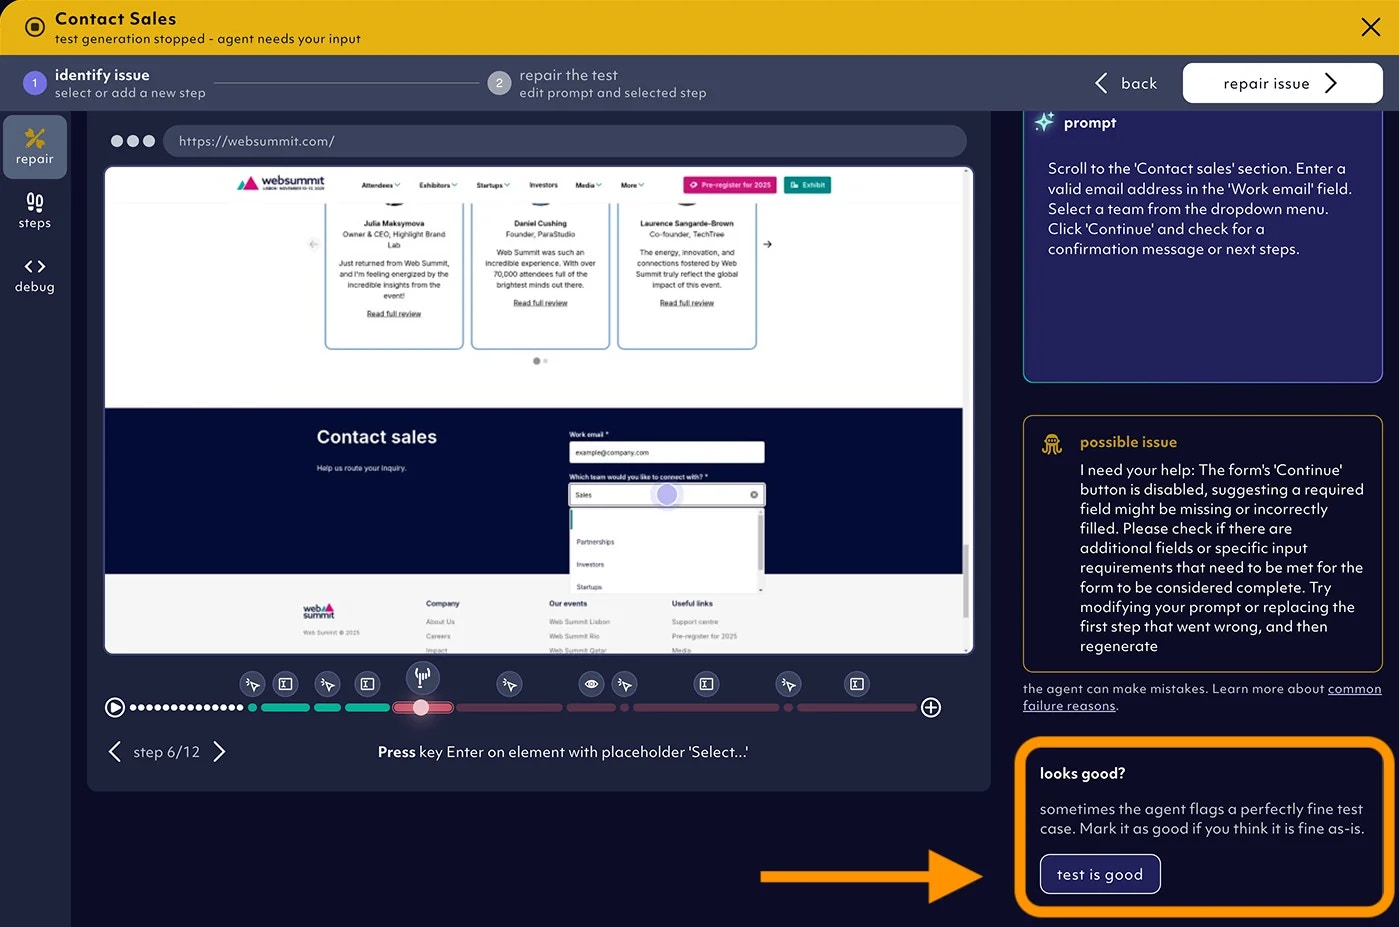Read Laurence Sangarde-Brown's full review
This screenshot has height=927, width=1399.
coord(687,303)
